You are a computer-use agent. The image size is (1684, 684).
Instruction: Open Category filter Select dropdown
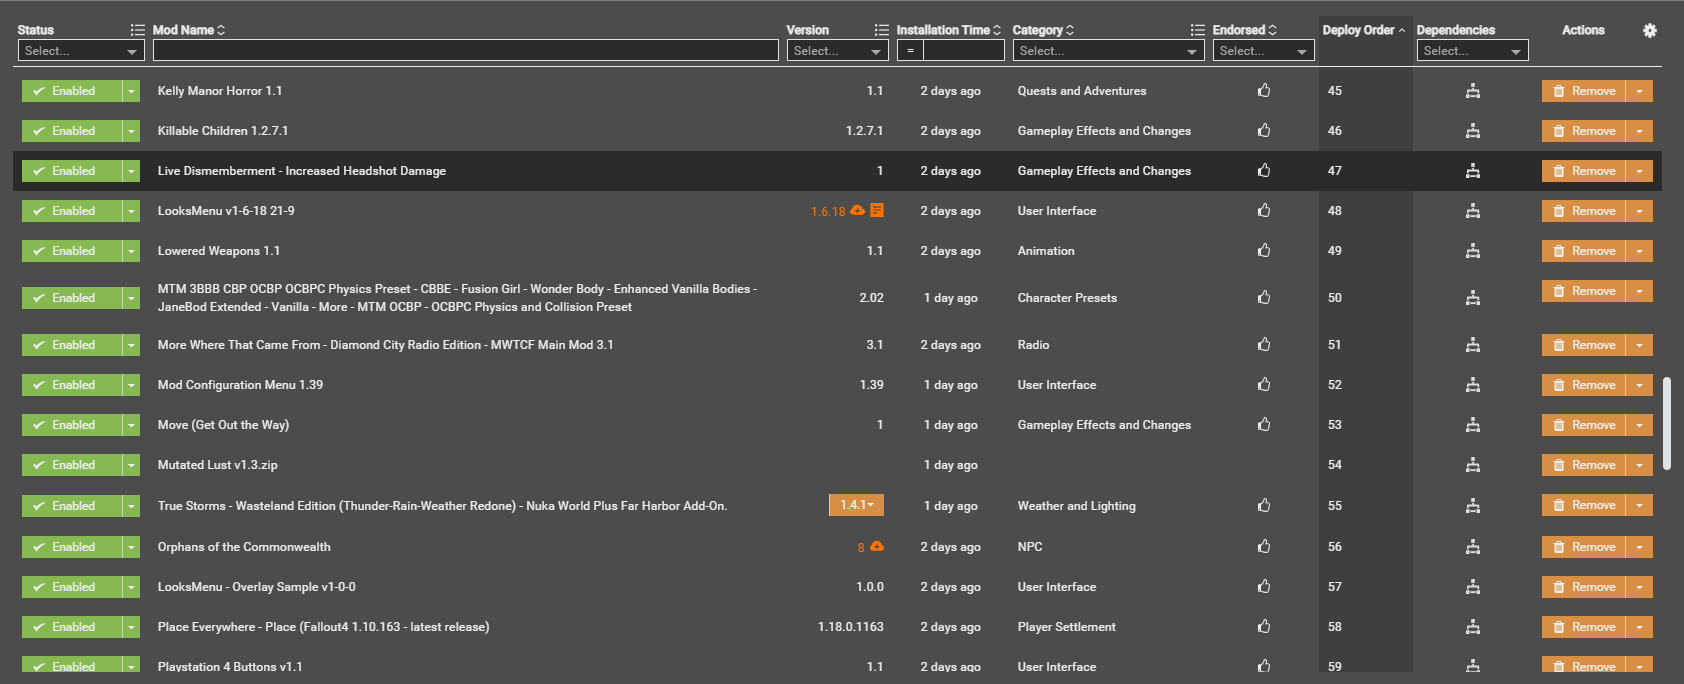click(x=1109, y=50)
